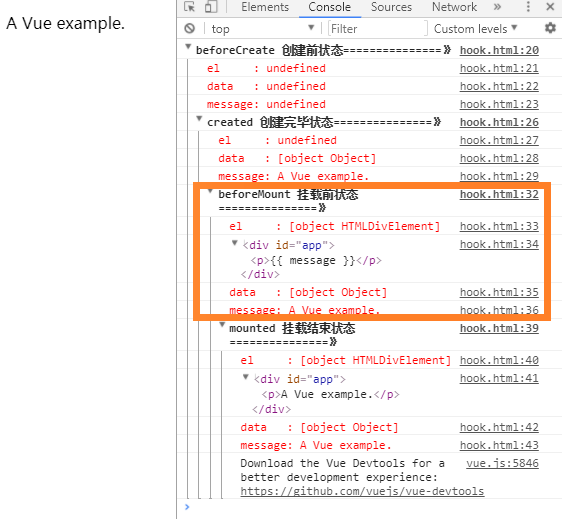Open the DevTools three-dot menu

pos(528,7)
